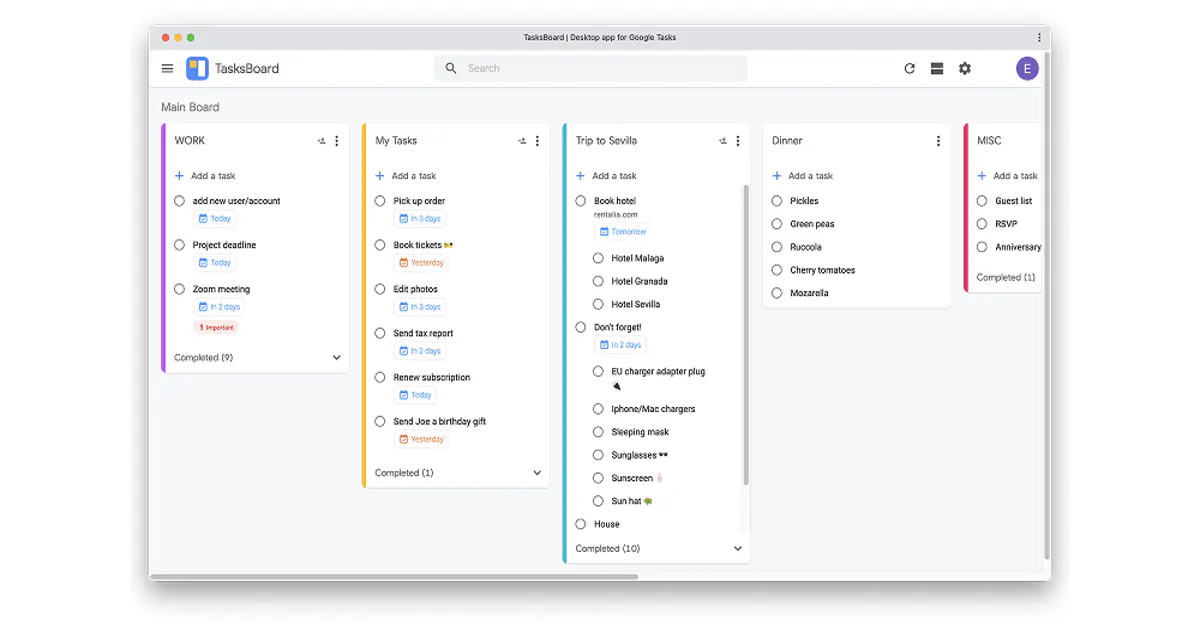Open three-dot menu of Dinner list
Image resolution: width=1200 pixels, height=630 pixels.
pos(938,141)
